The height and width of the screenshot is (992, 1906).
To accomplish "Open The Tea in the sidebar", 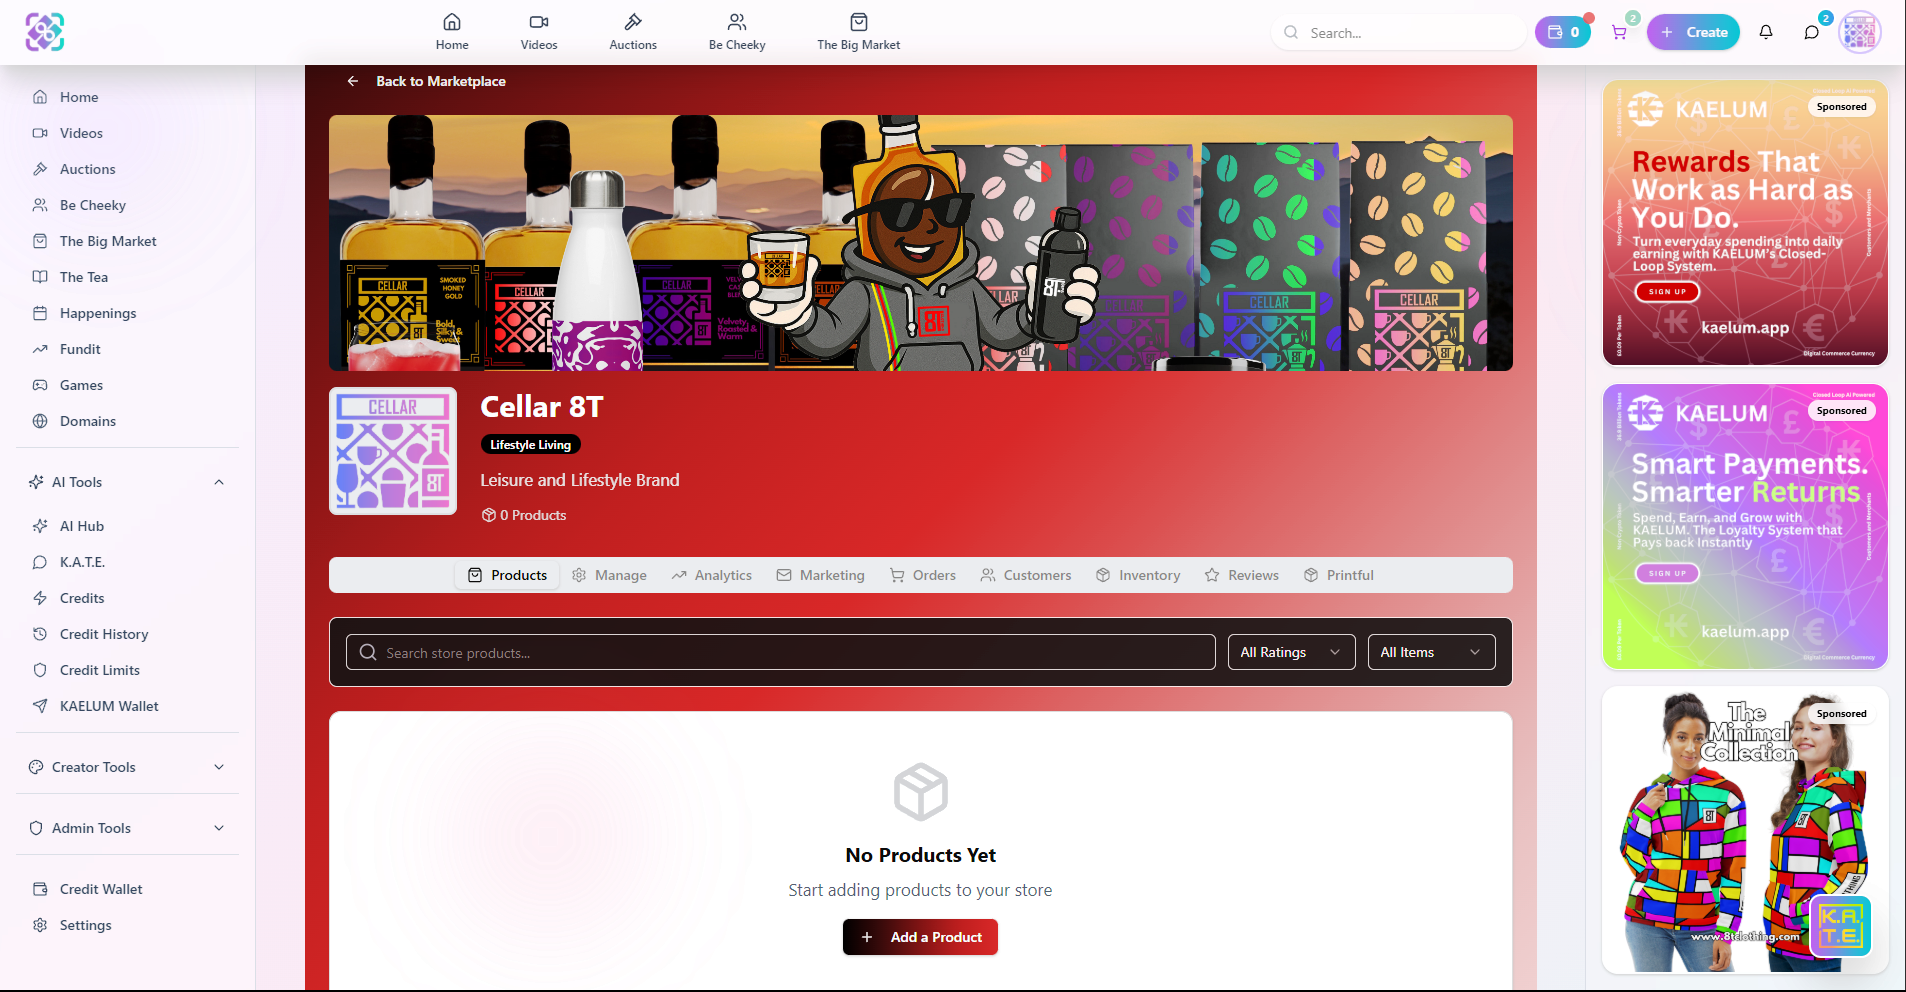I will [x=127, y=277].
